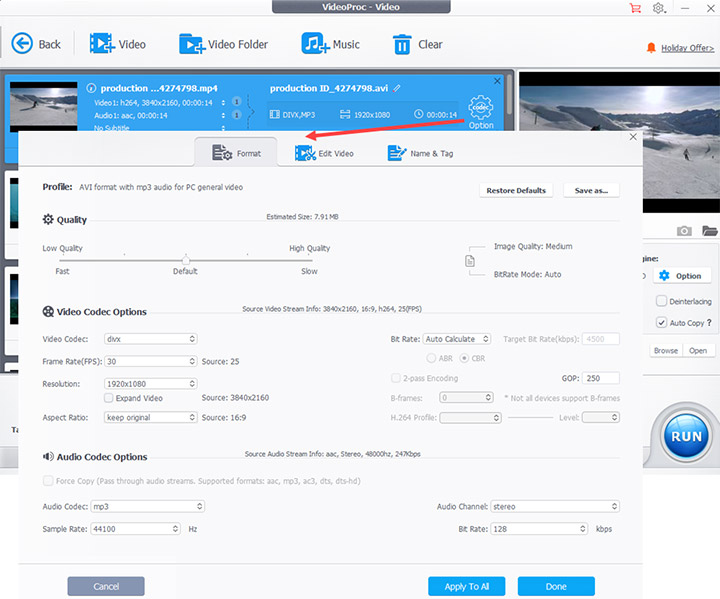
Task: Click the Holiday Offer bell icon
Action: pos(651,47)
